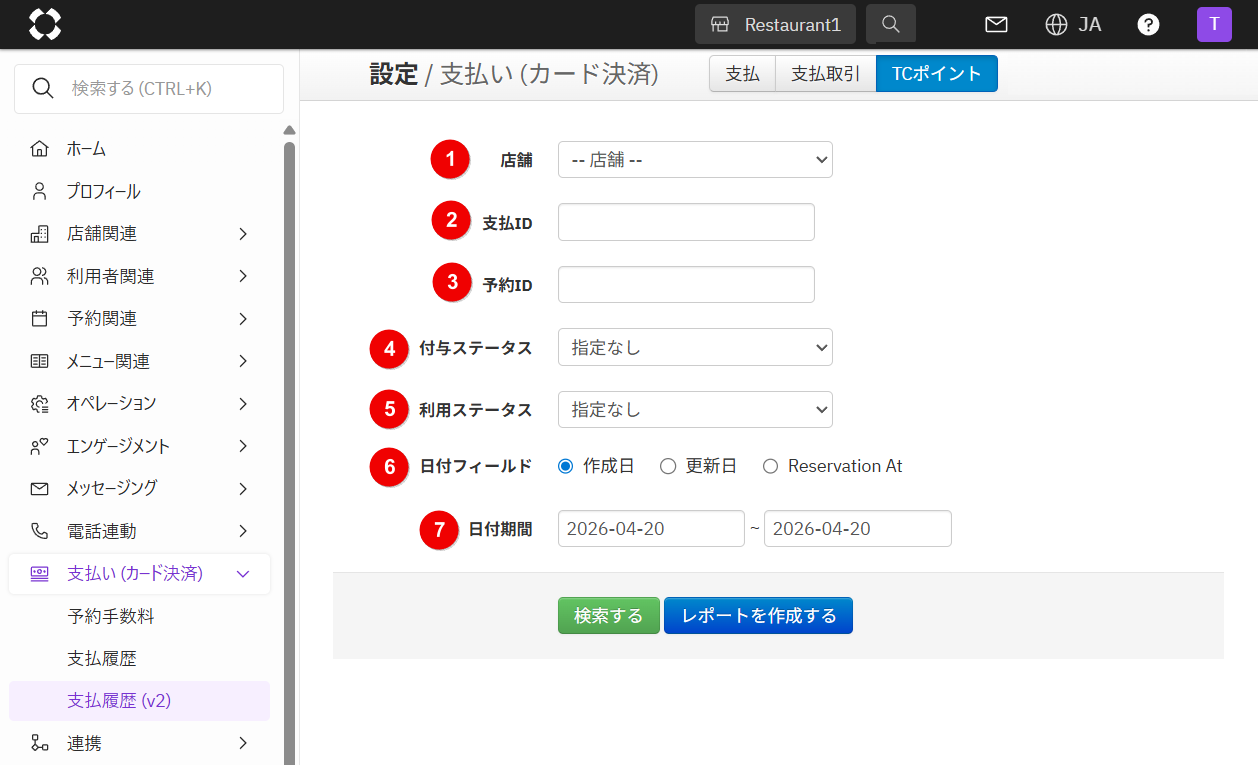The width and height of the screenshot is (1258, 765).
Task: Click the green 検索する button
Action: pyautogui.click(x=608, y=616)
